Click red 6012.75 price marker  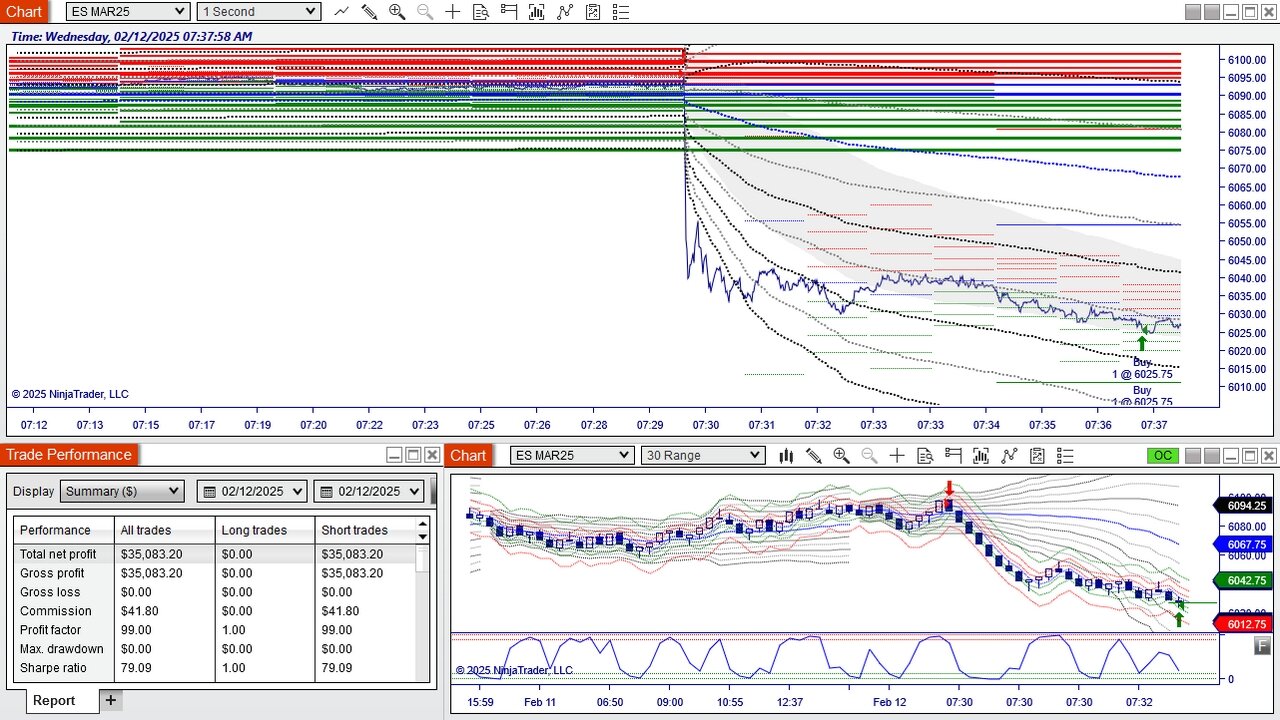pyautogui.click(x=1242, y=624)
